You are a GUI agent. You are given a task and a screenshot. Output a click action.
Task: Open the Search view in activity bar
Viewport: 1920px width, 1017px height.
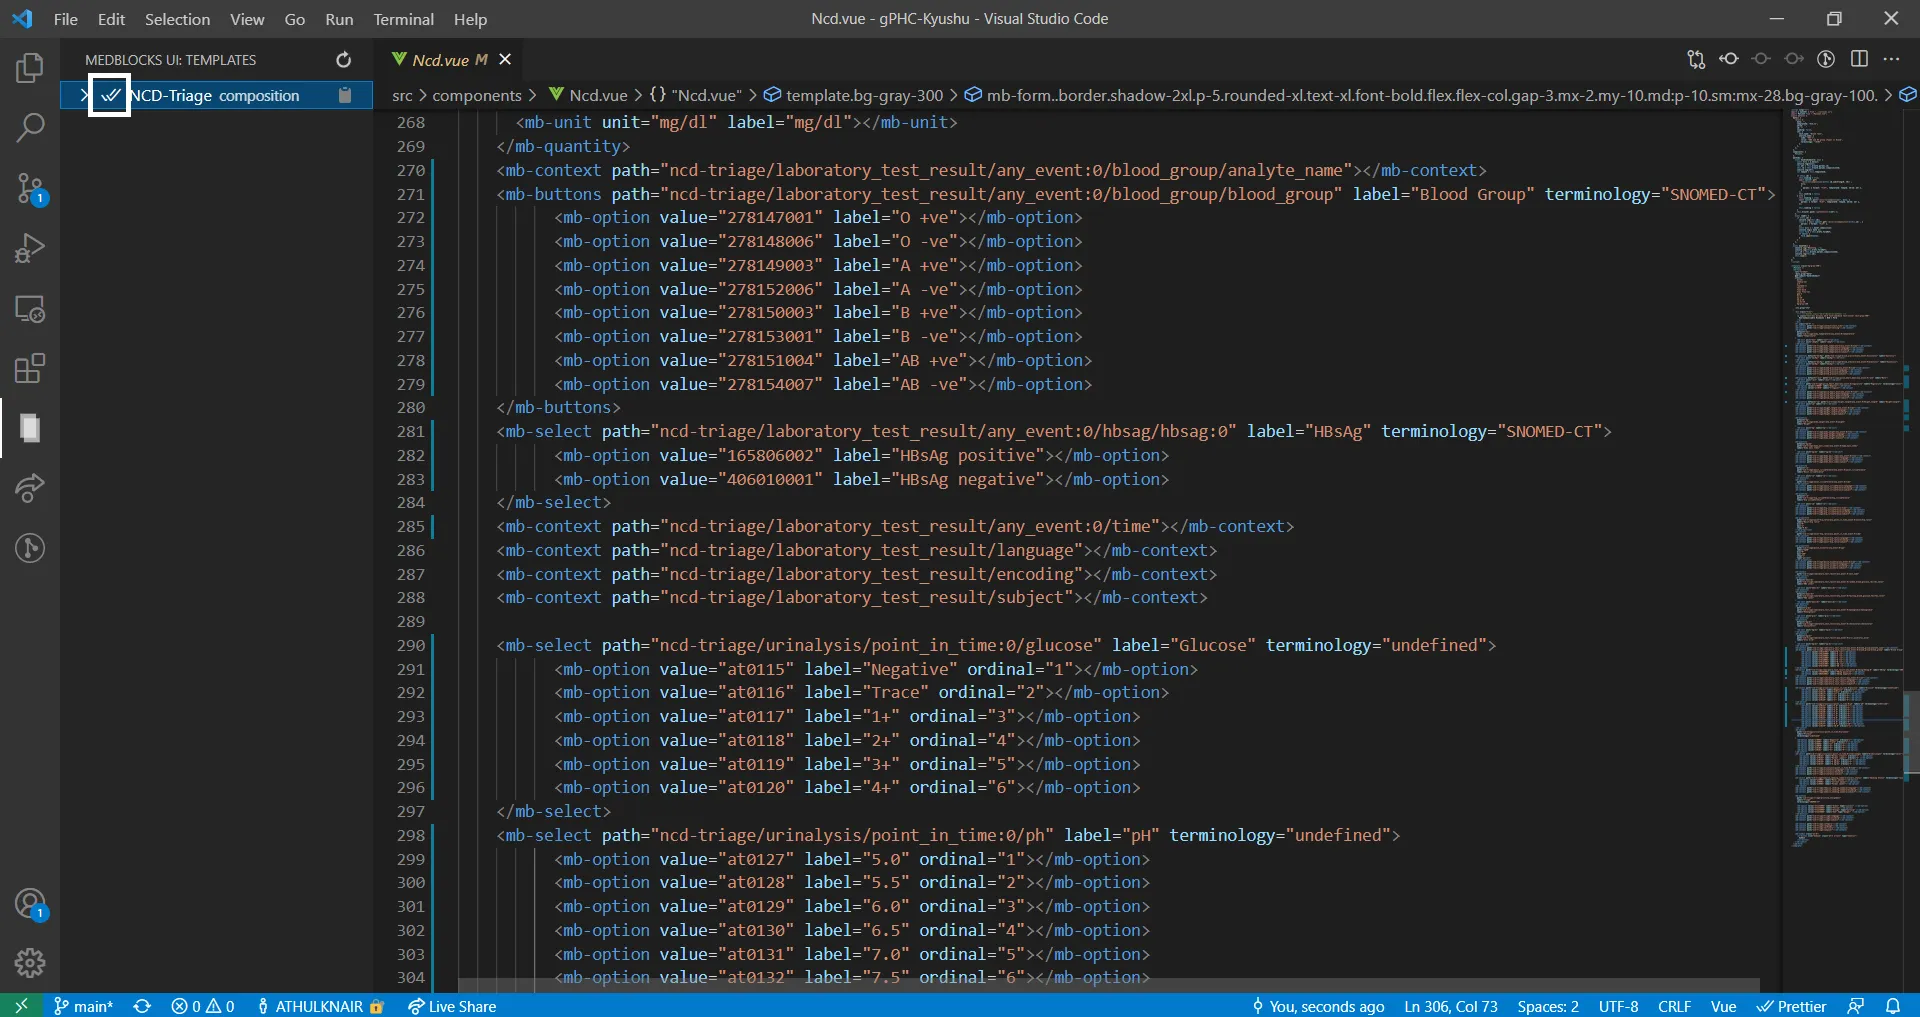pyautogui.click(x=30, y=128)
